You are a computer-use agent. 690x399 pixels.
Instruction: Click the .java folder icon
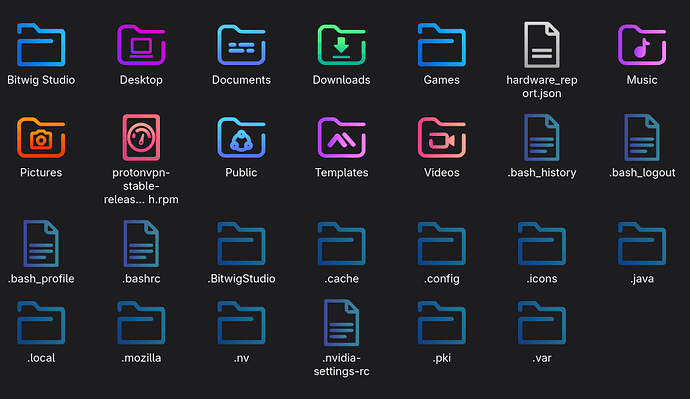(642, 243)
